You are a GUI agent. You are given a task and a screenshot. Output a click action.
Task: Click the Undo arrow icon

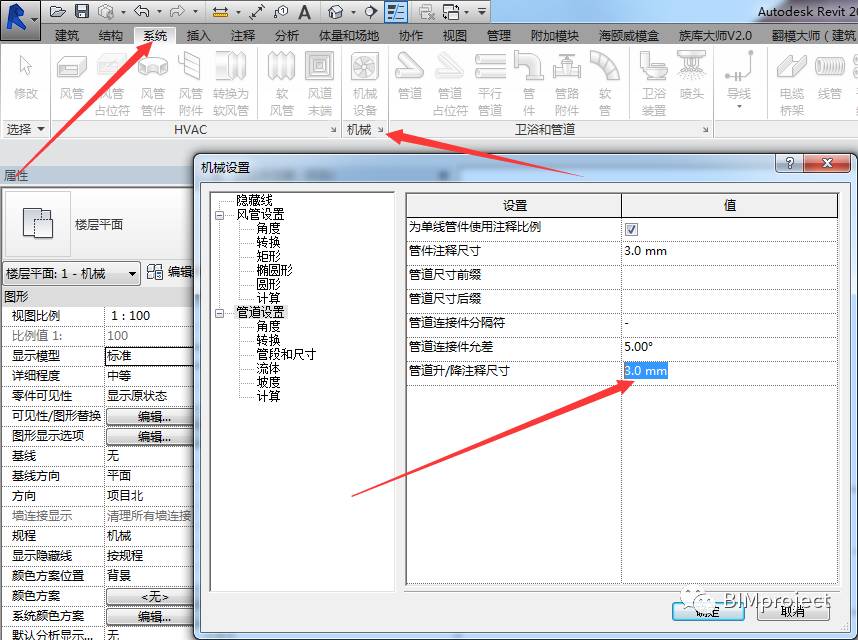point(142,11)
